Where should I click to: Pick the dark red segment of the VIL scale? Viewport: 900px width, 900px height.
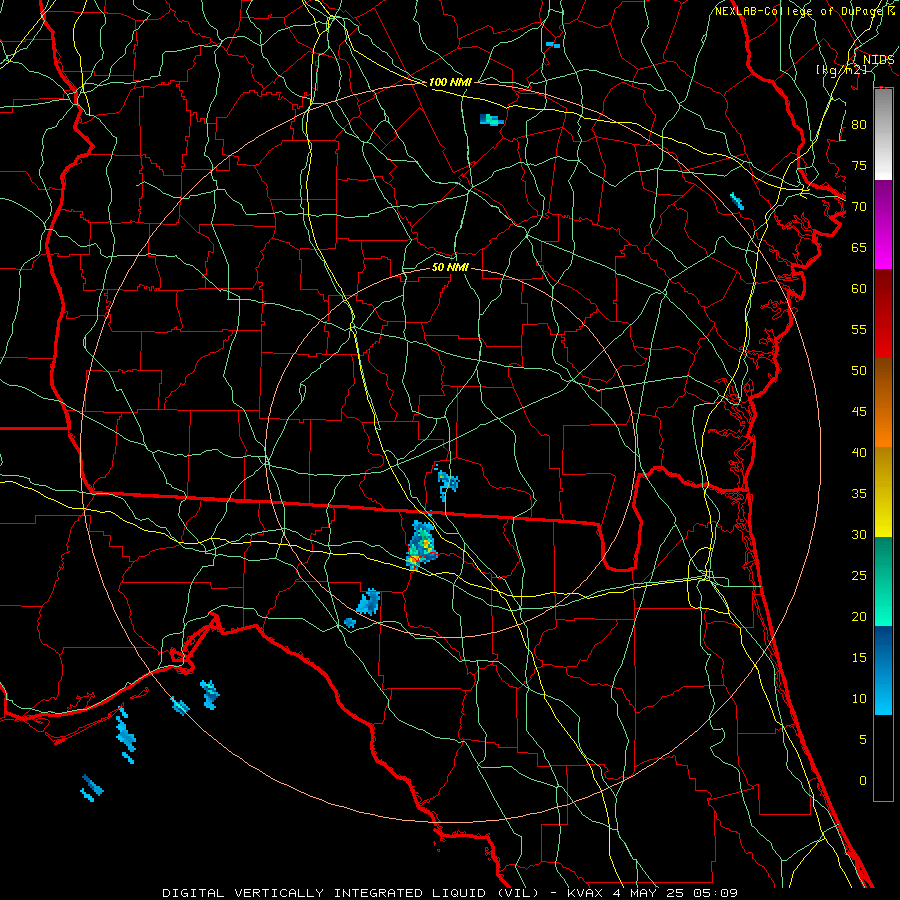coord(883,313)
